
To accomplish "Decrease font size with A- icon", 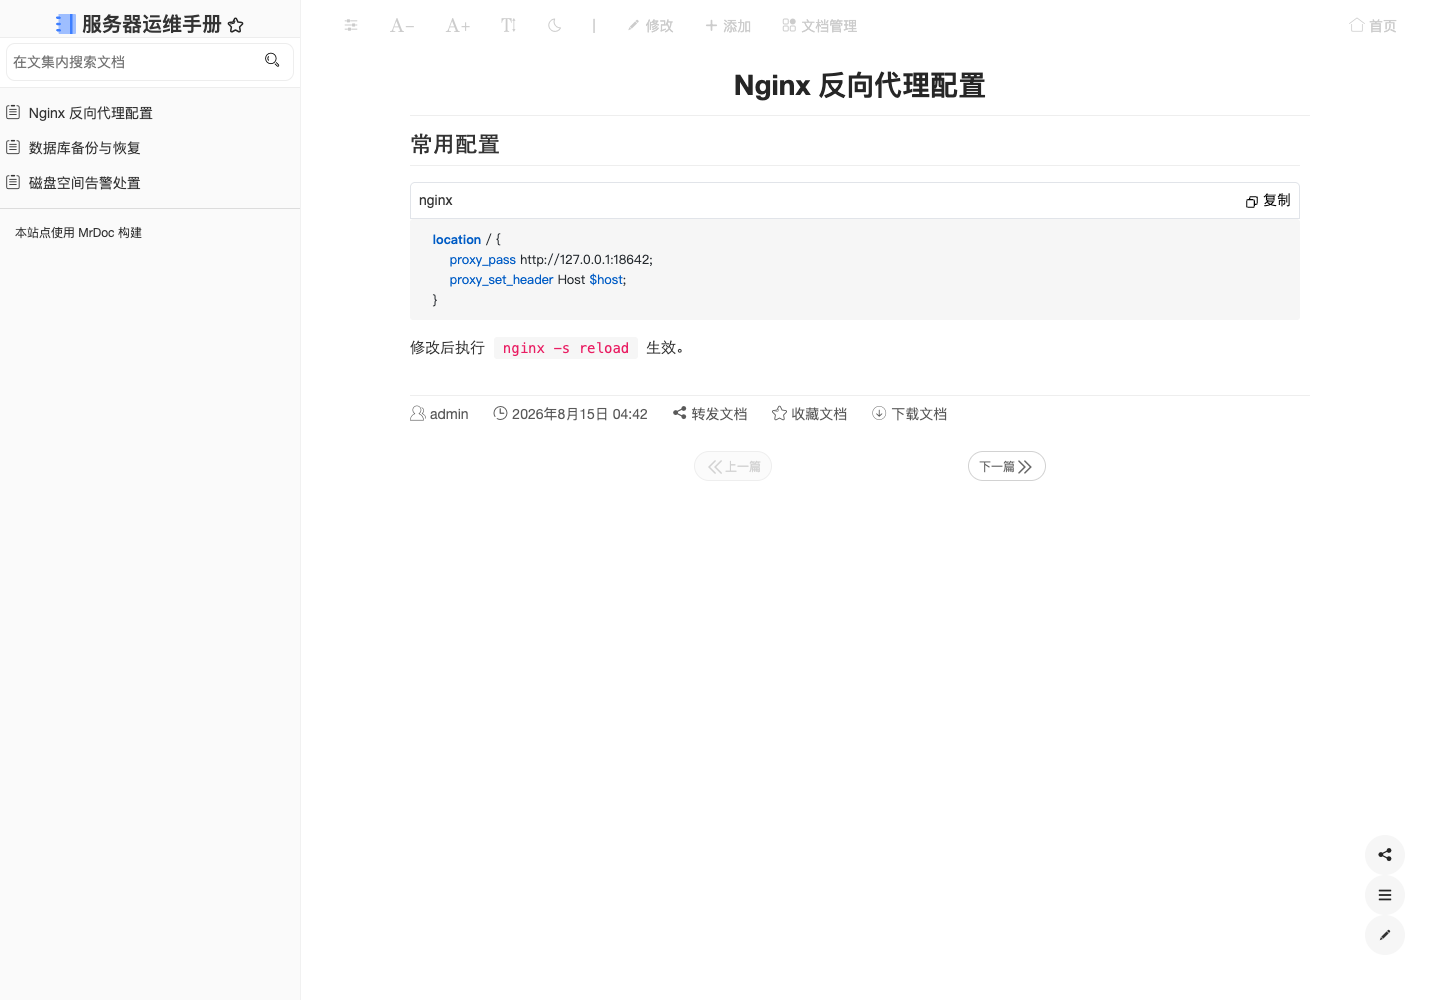I will pyautogui.click(x=402, y=25).
